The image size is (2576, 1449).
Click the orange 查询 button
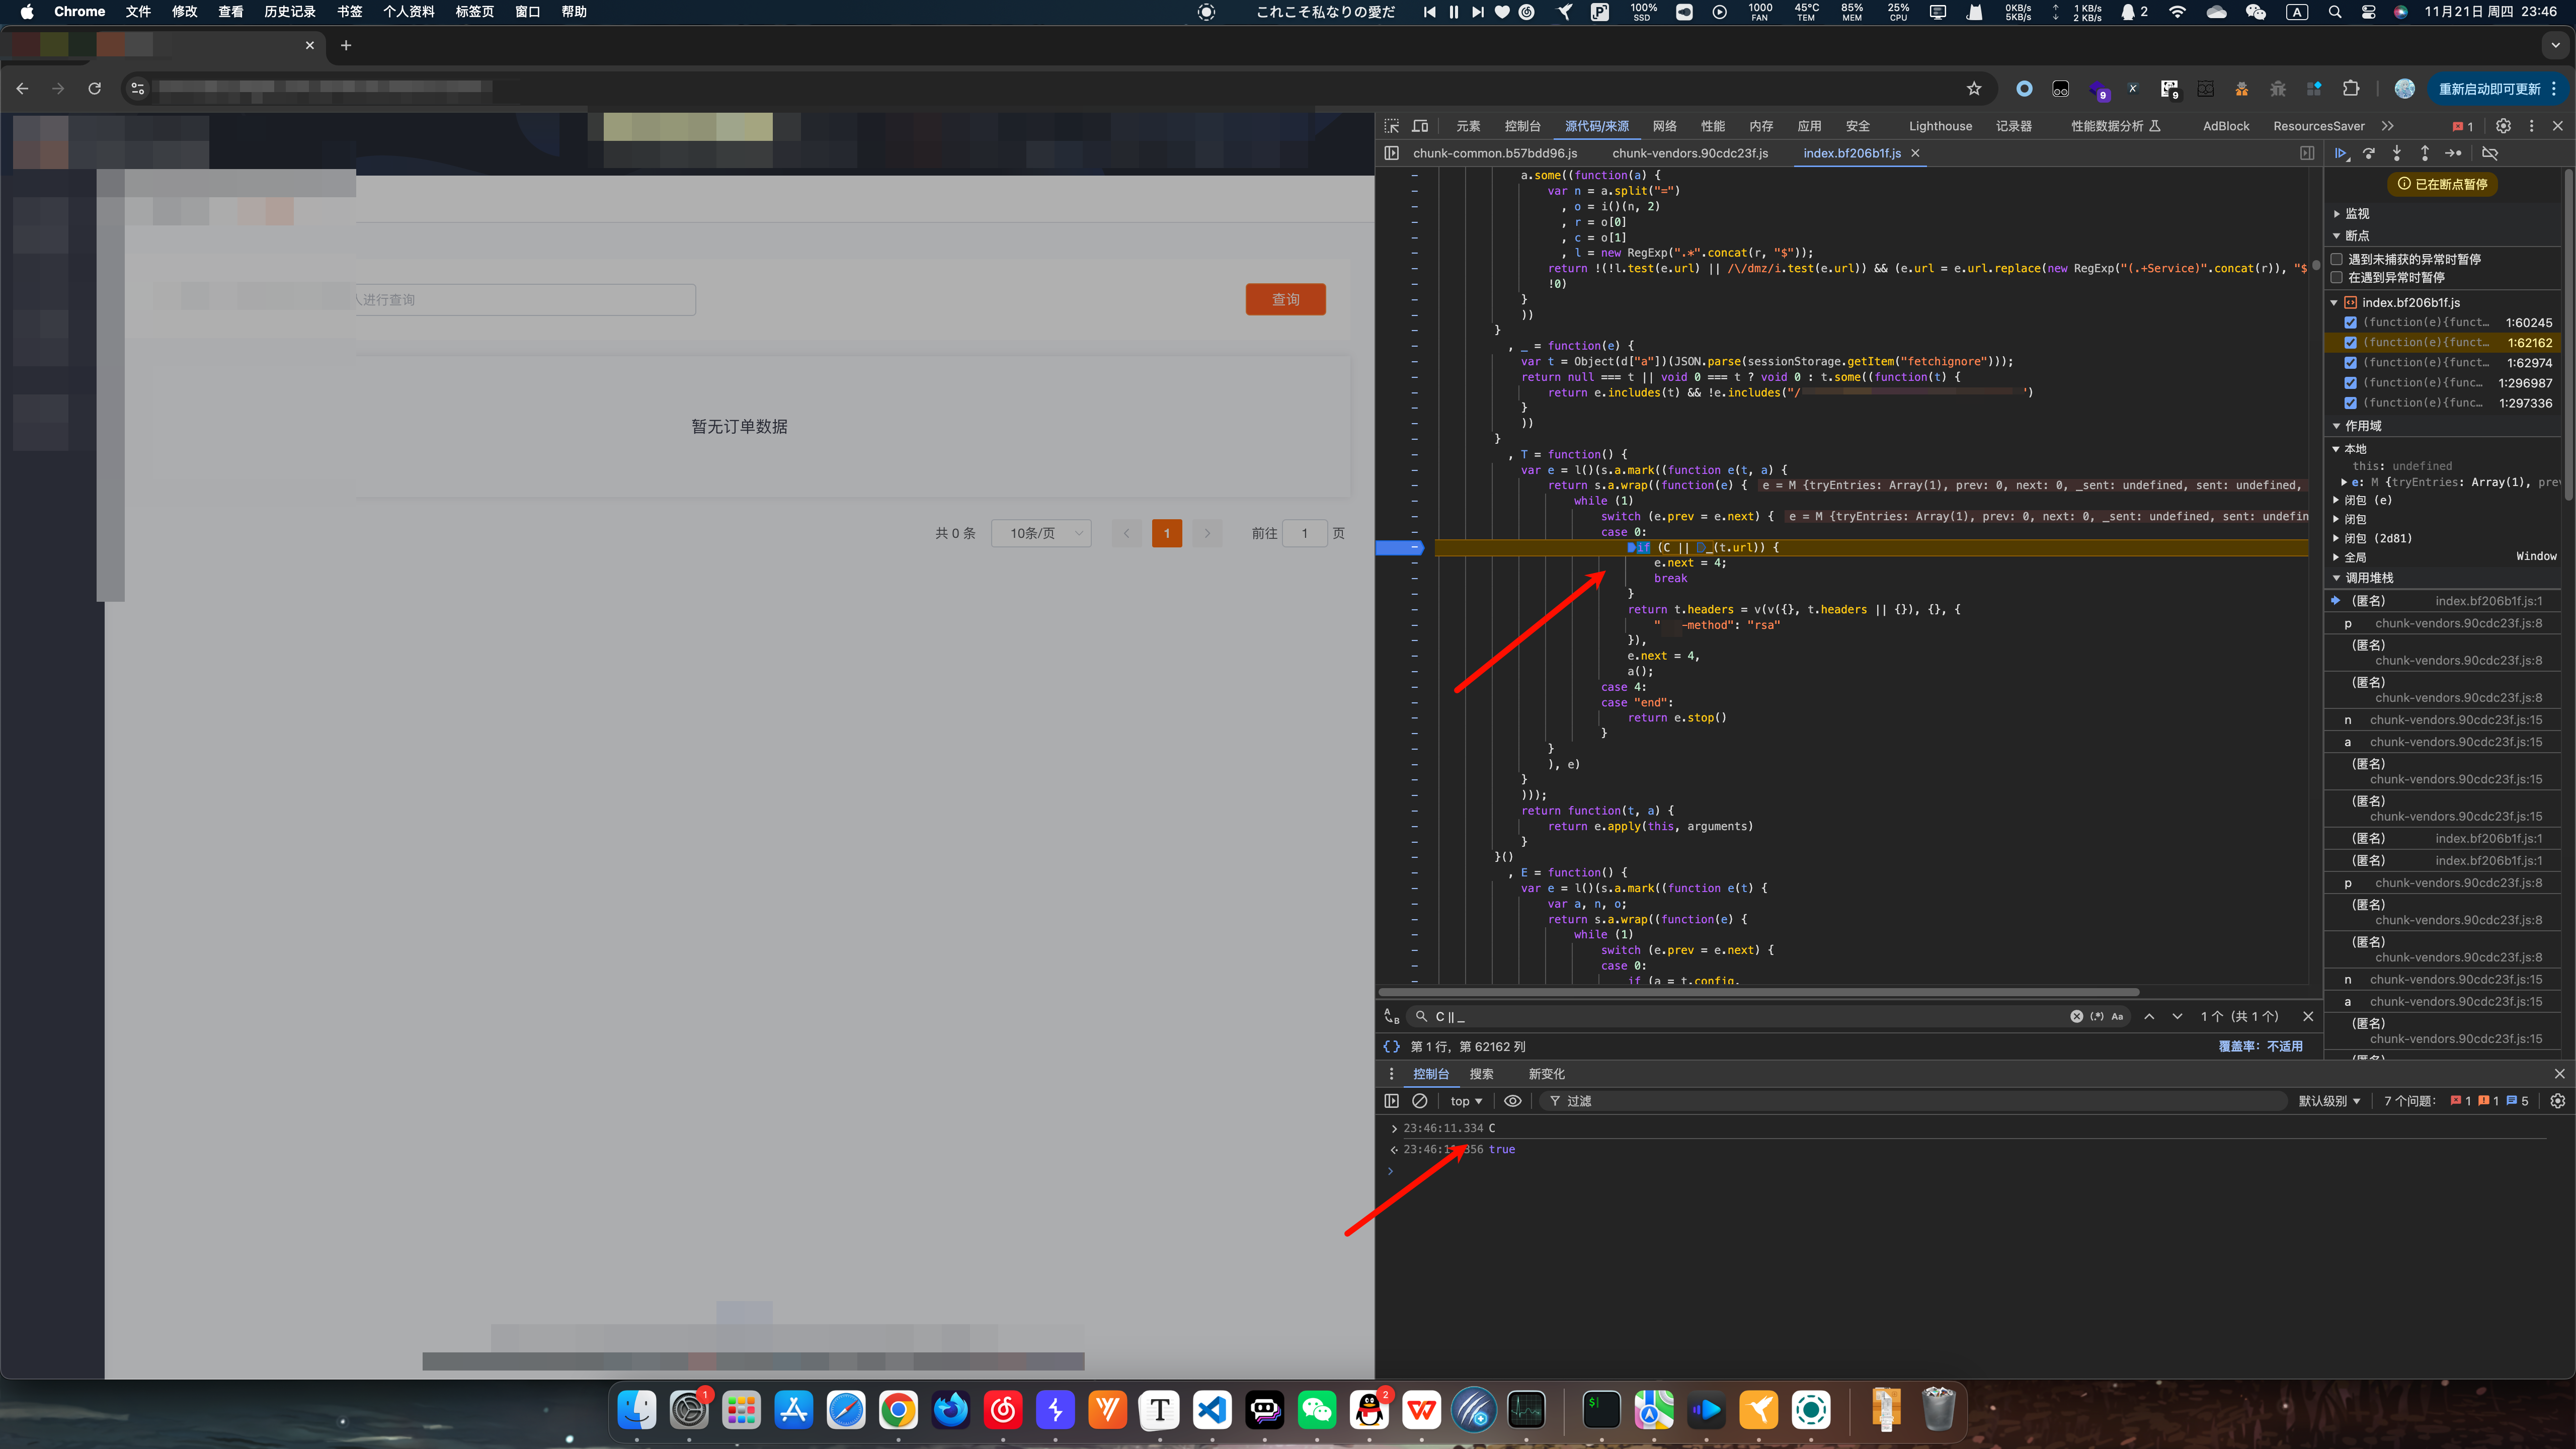(1285, 299)
